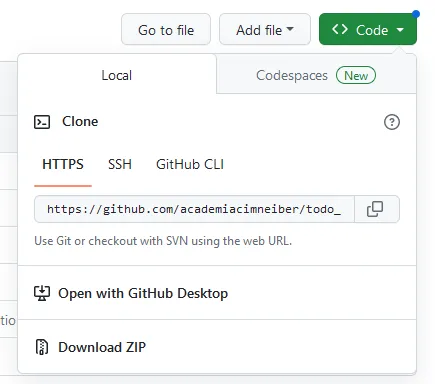This screenshot has width=435, height=384.
Task: Copy the HTTPS clone URL to clipboard
Action: (x=377, y=209)
